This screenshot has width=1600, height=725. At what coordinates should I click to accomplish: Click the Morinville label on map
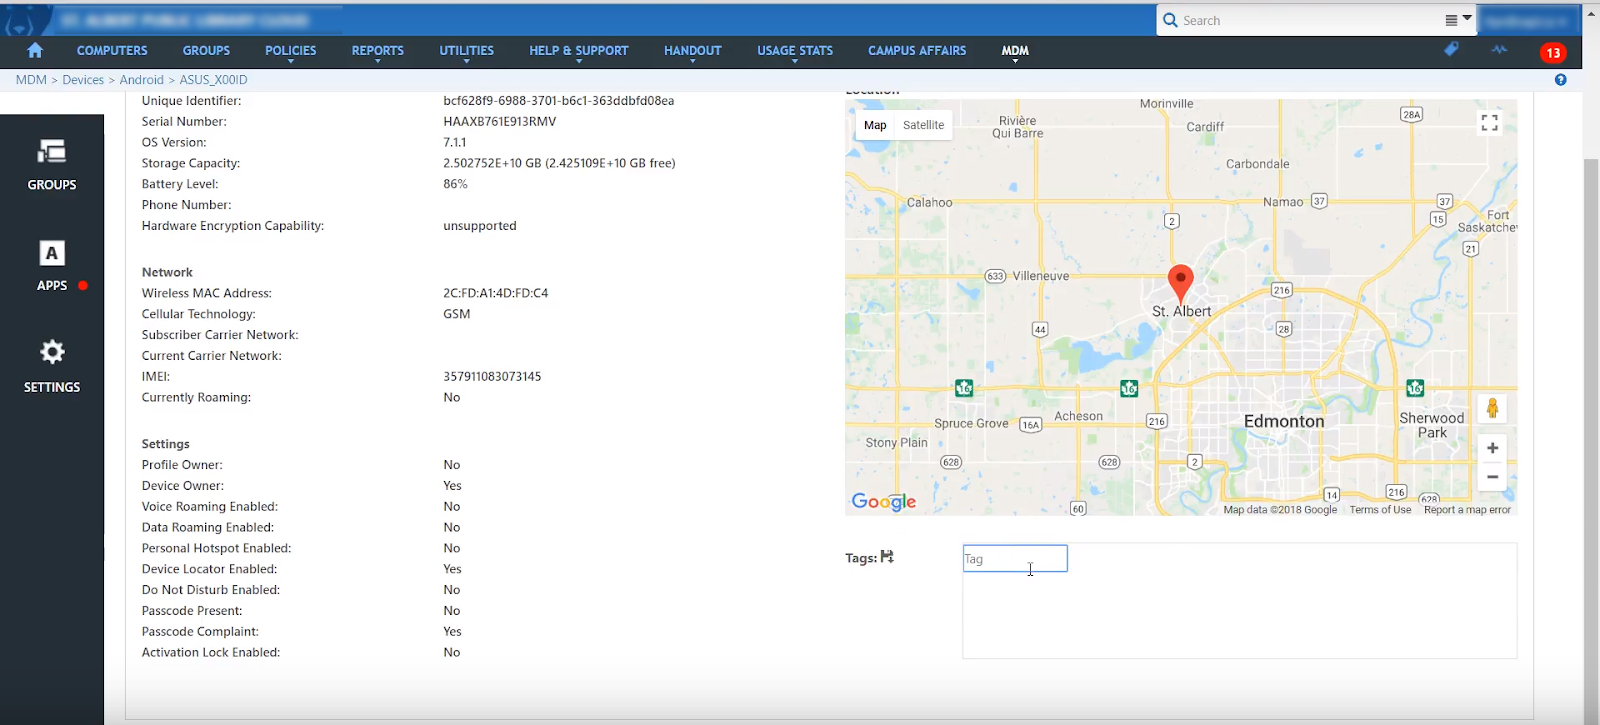click(x=1166, y=104)
